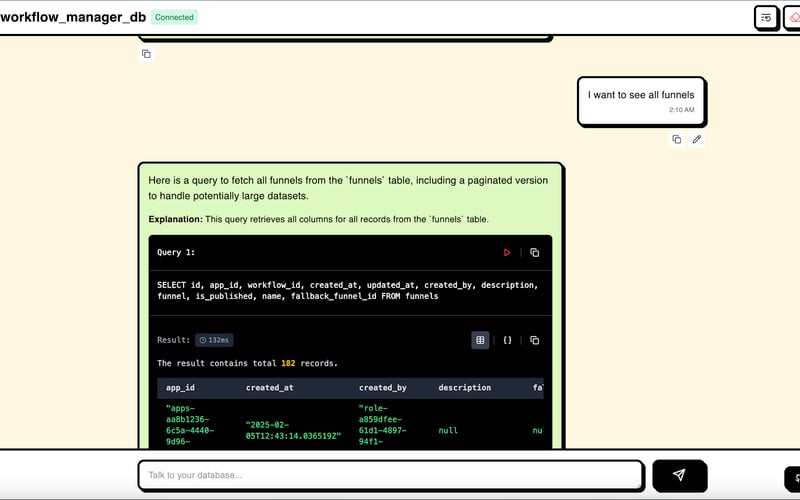Click the "apps-aa8b1236" app_id cell
This screenshot has width=800, height=500.
pyautogui.click(x=189, y=425)
